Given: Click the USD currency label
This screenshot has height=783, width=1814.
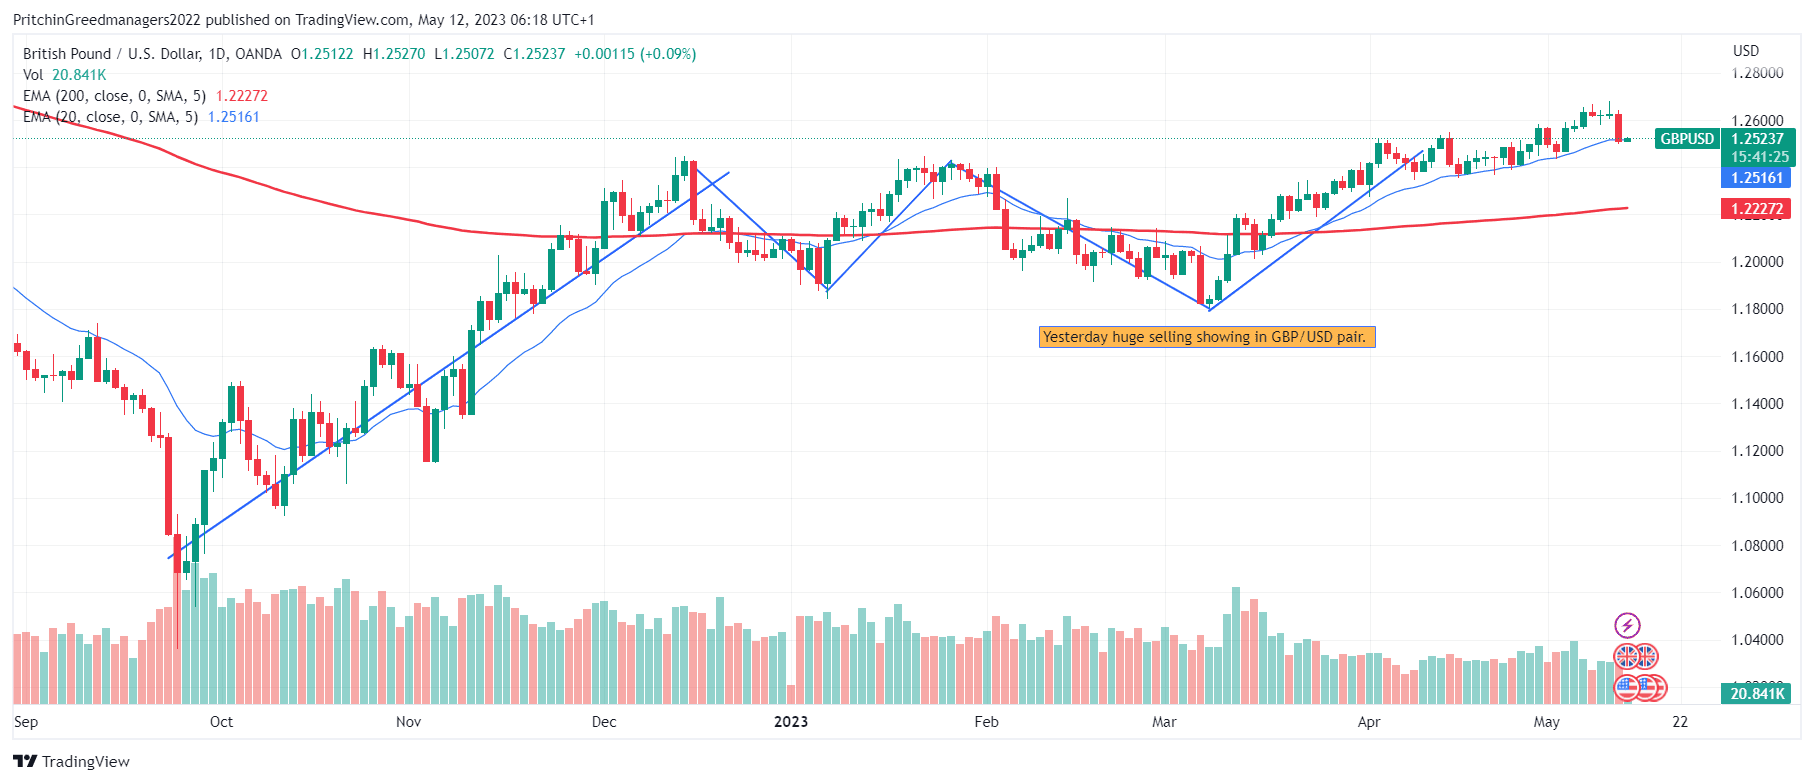Looking at the screenshot, I should point(1746,51).
